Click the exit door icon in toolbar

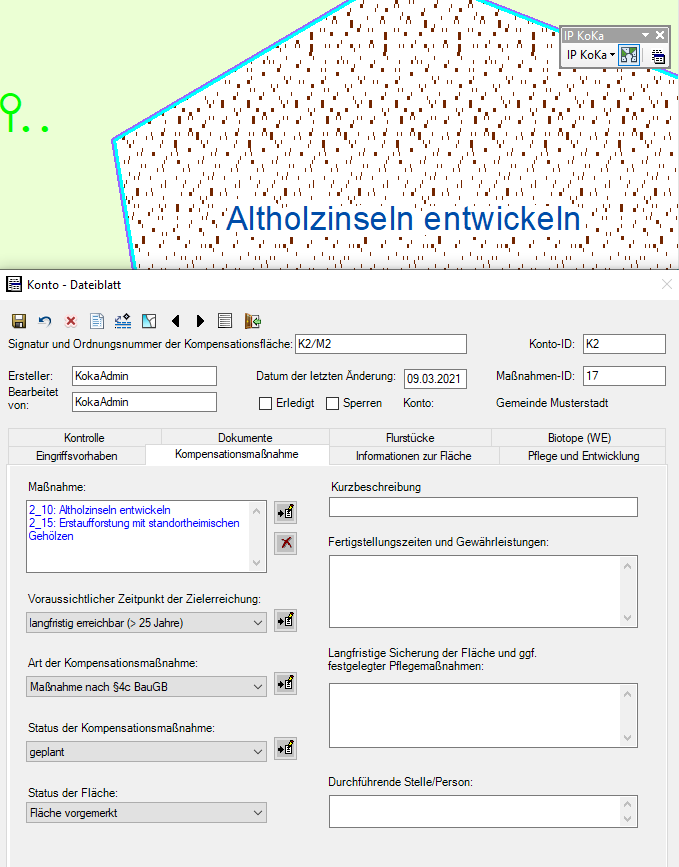pos(253,321)
